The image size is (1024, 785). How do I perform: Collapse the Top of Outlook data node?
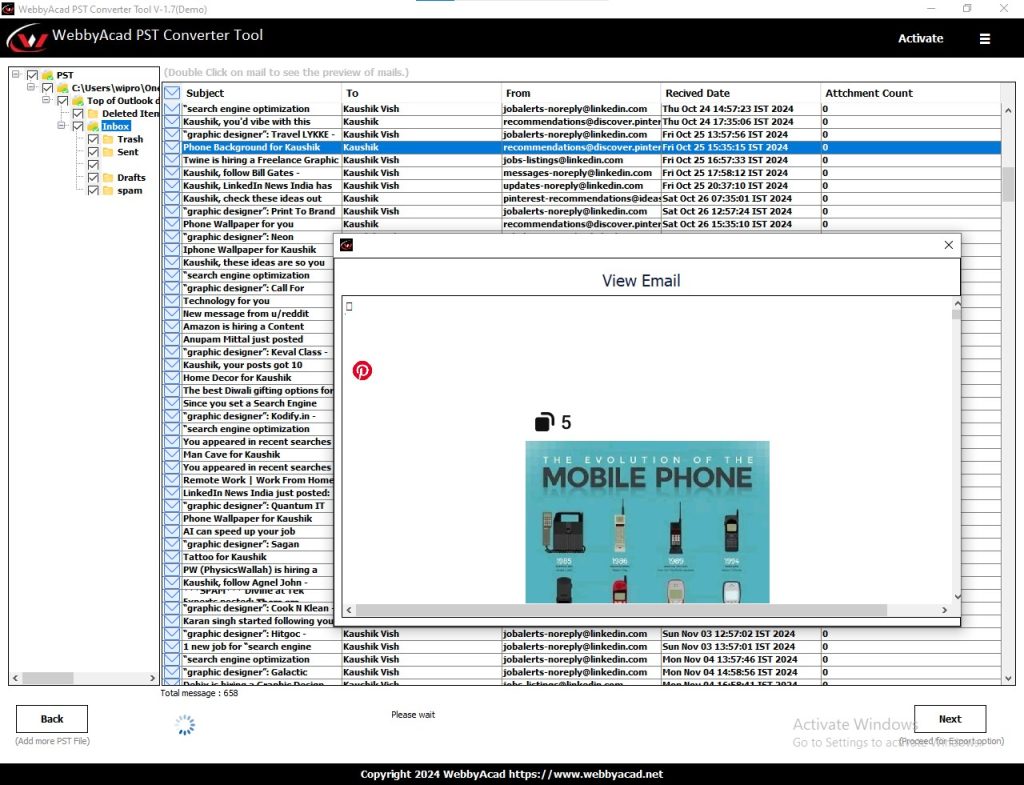(x=46, y=100)
